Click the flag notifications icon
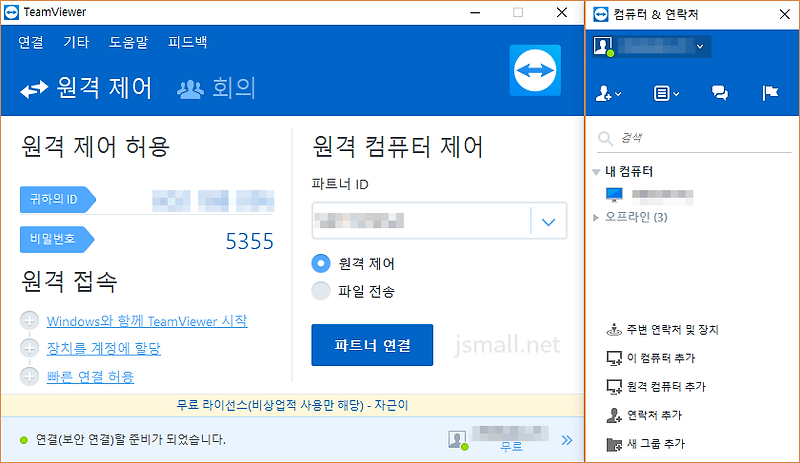800x463 pixels. 770,93
